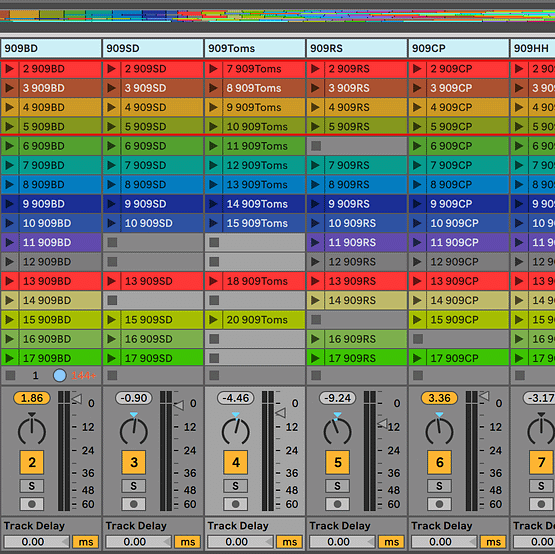
Task: Click the blue clip position pie indicator
Action: (59, 375)
